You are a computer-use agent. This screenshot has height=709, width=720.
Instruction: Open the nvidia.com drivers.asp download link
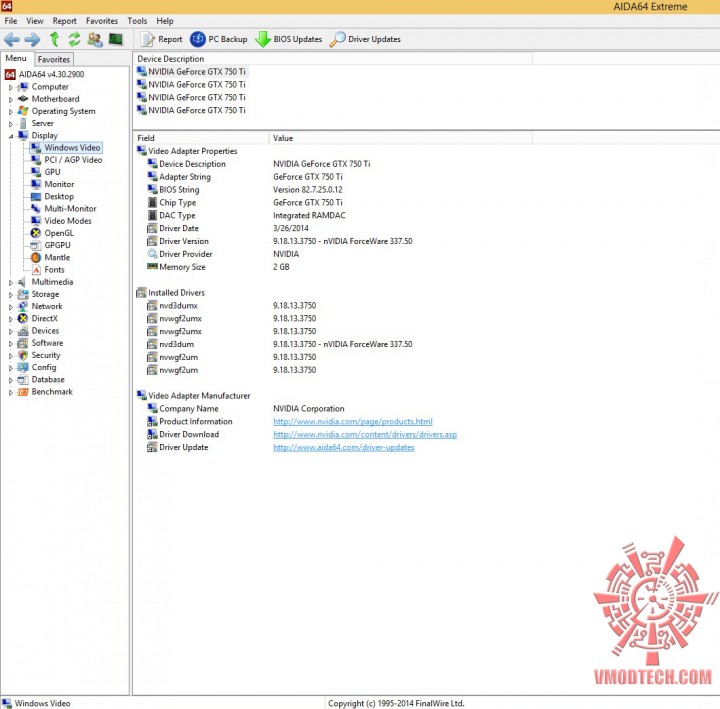tap(365, 434)
